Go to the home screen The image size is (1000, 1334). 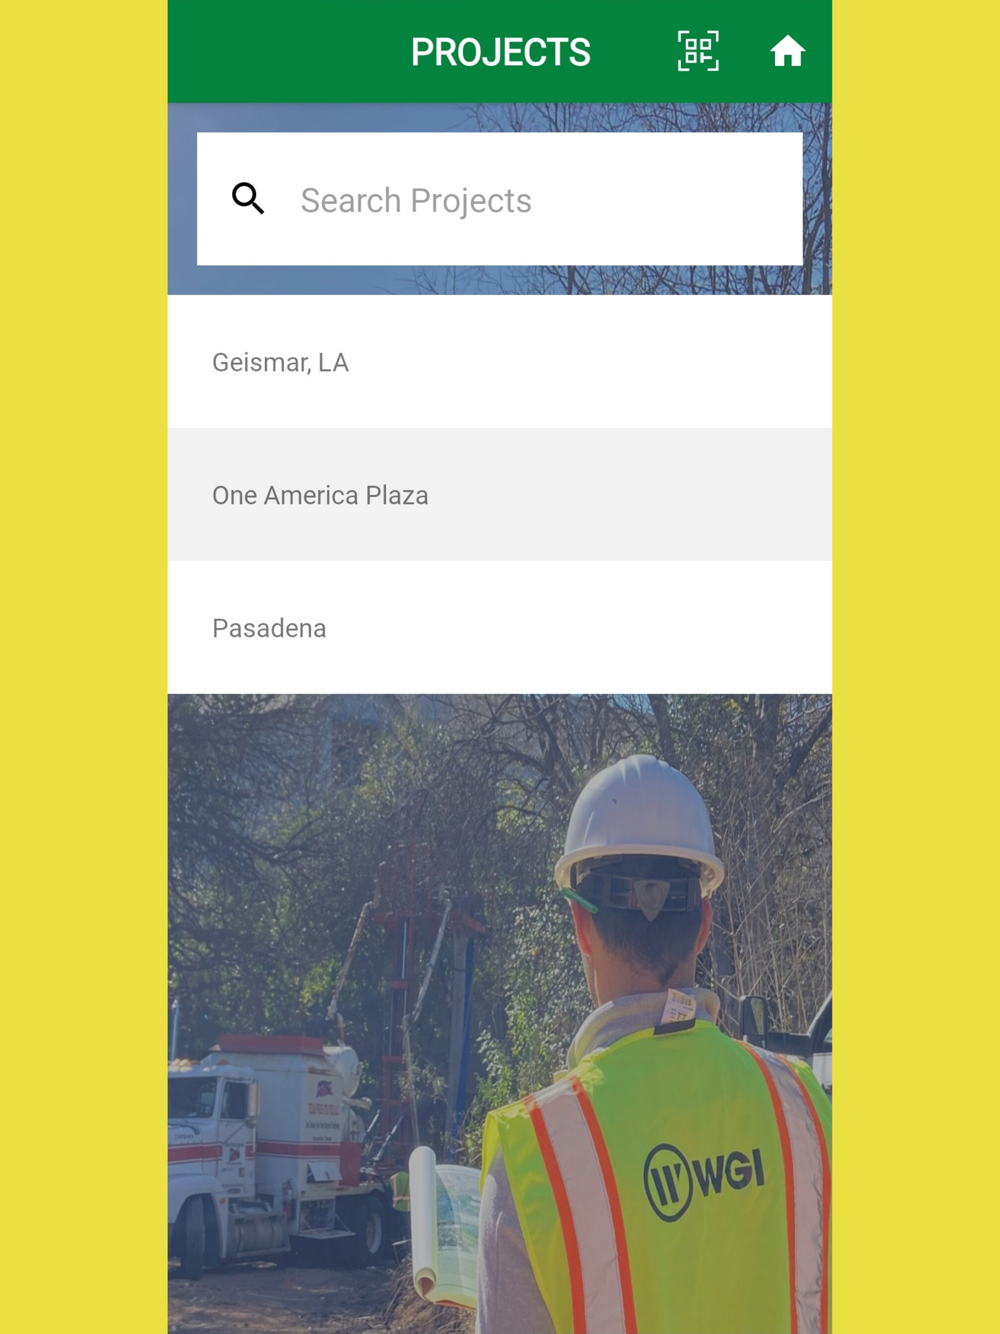[787, 51]
